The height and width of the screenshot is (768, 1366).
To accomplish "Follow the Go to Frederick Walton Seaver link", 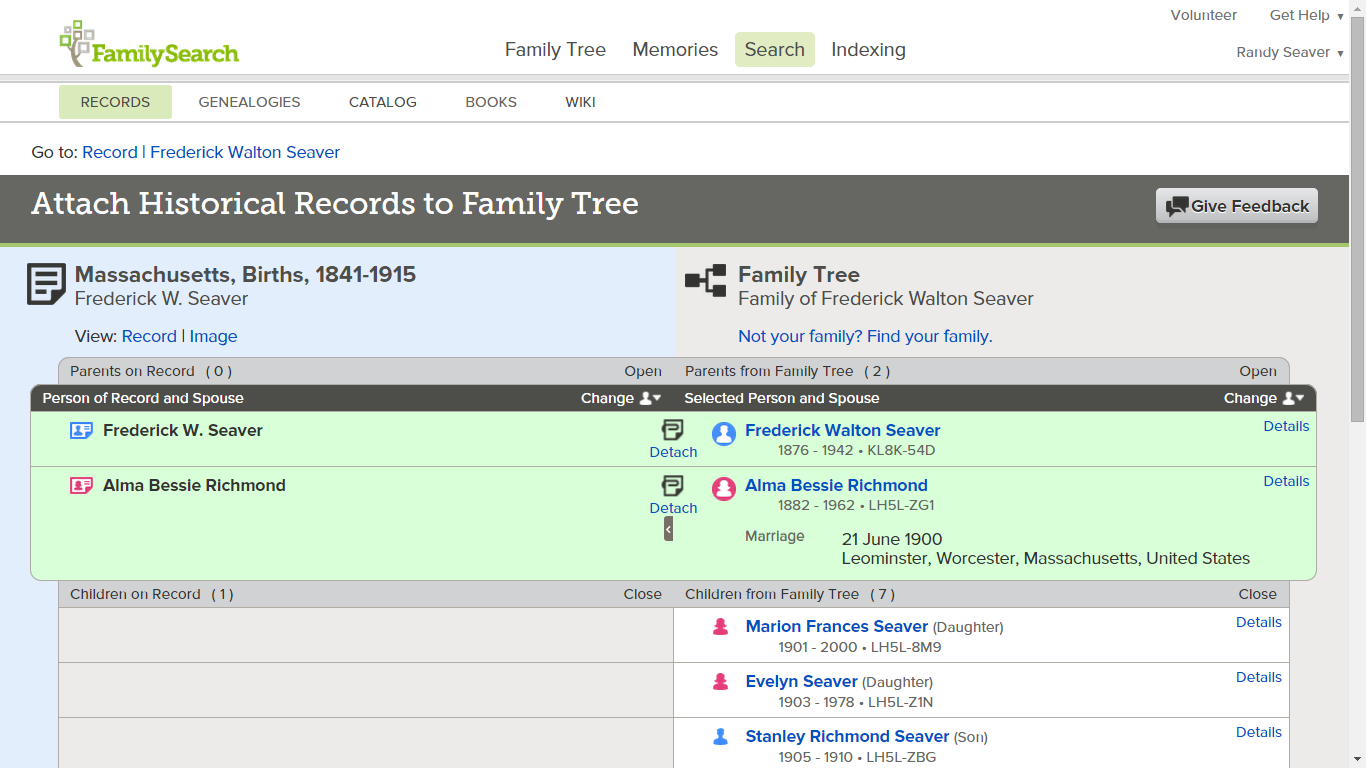I will (x=245, y=152).
